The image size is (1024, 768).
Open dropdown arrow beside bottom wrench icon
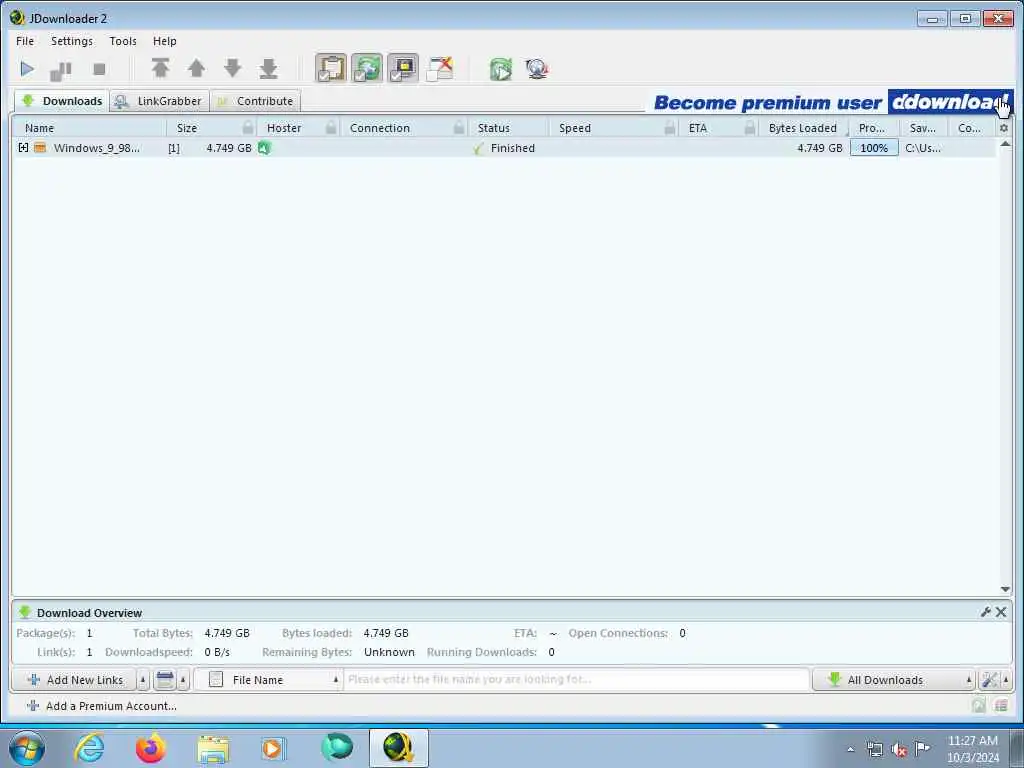(x=1006, y=680)
